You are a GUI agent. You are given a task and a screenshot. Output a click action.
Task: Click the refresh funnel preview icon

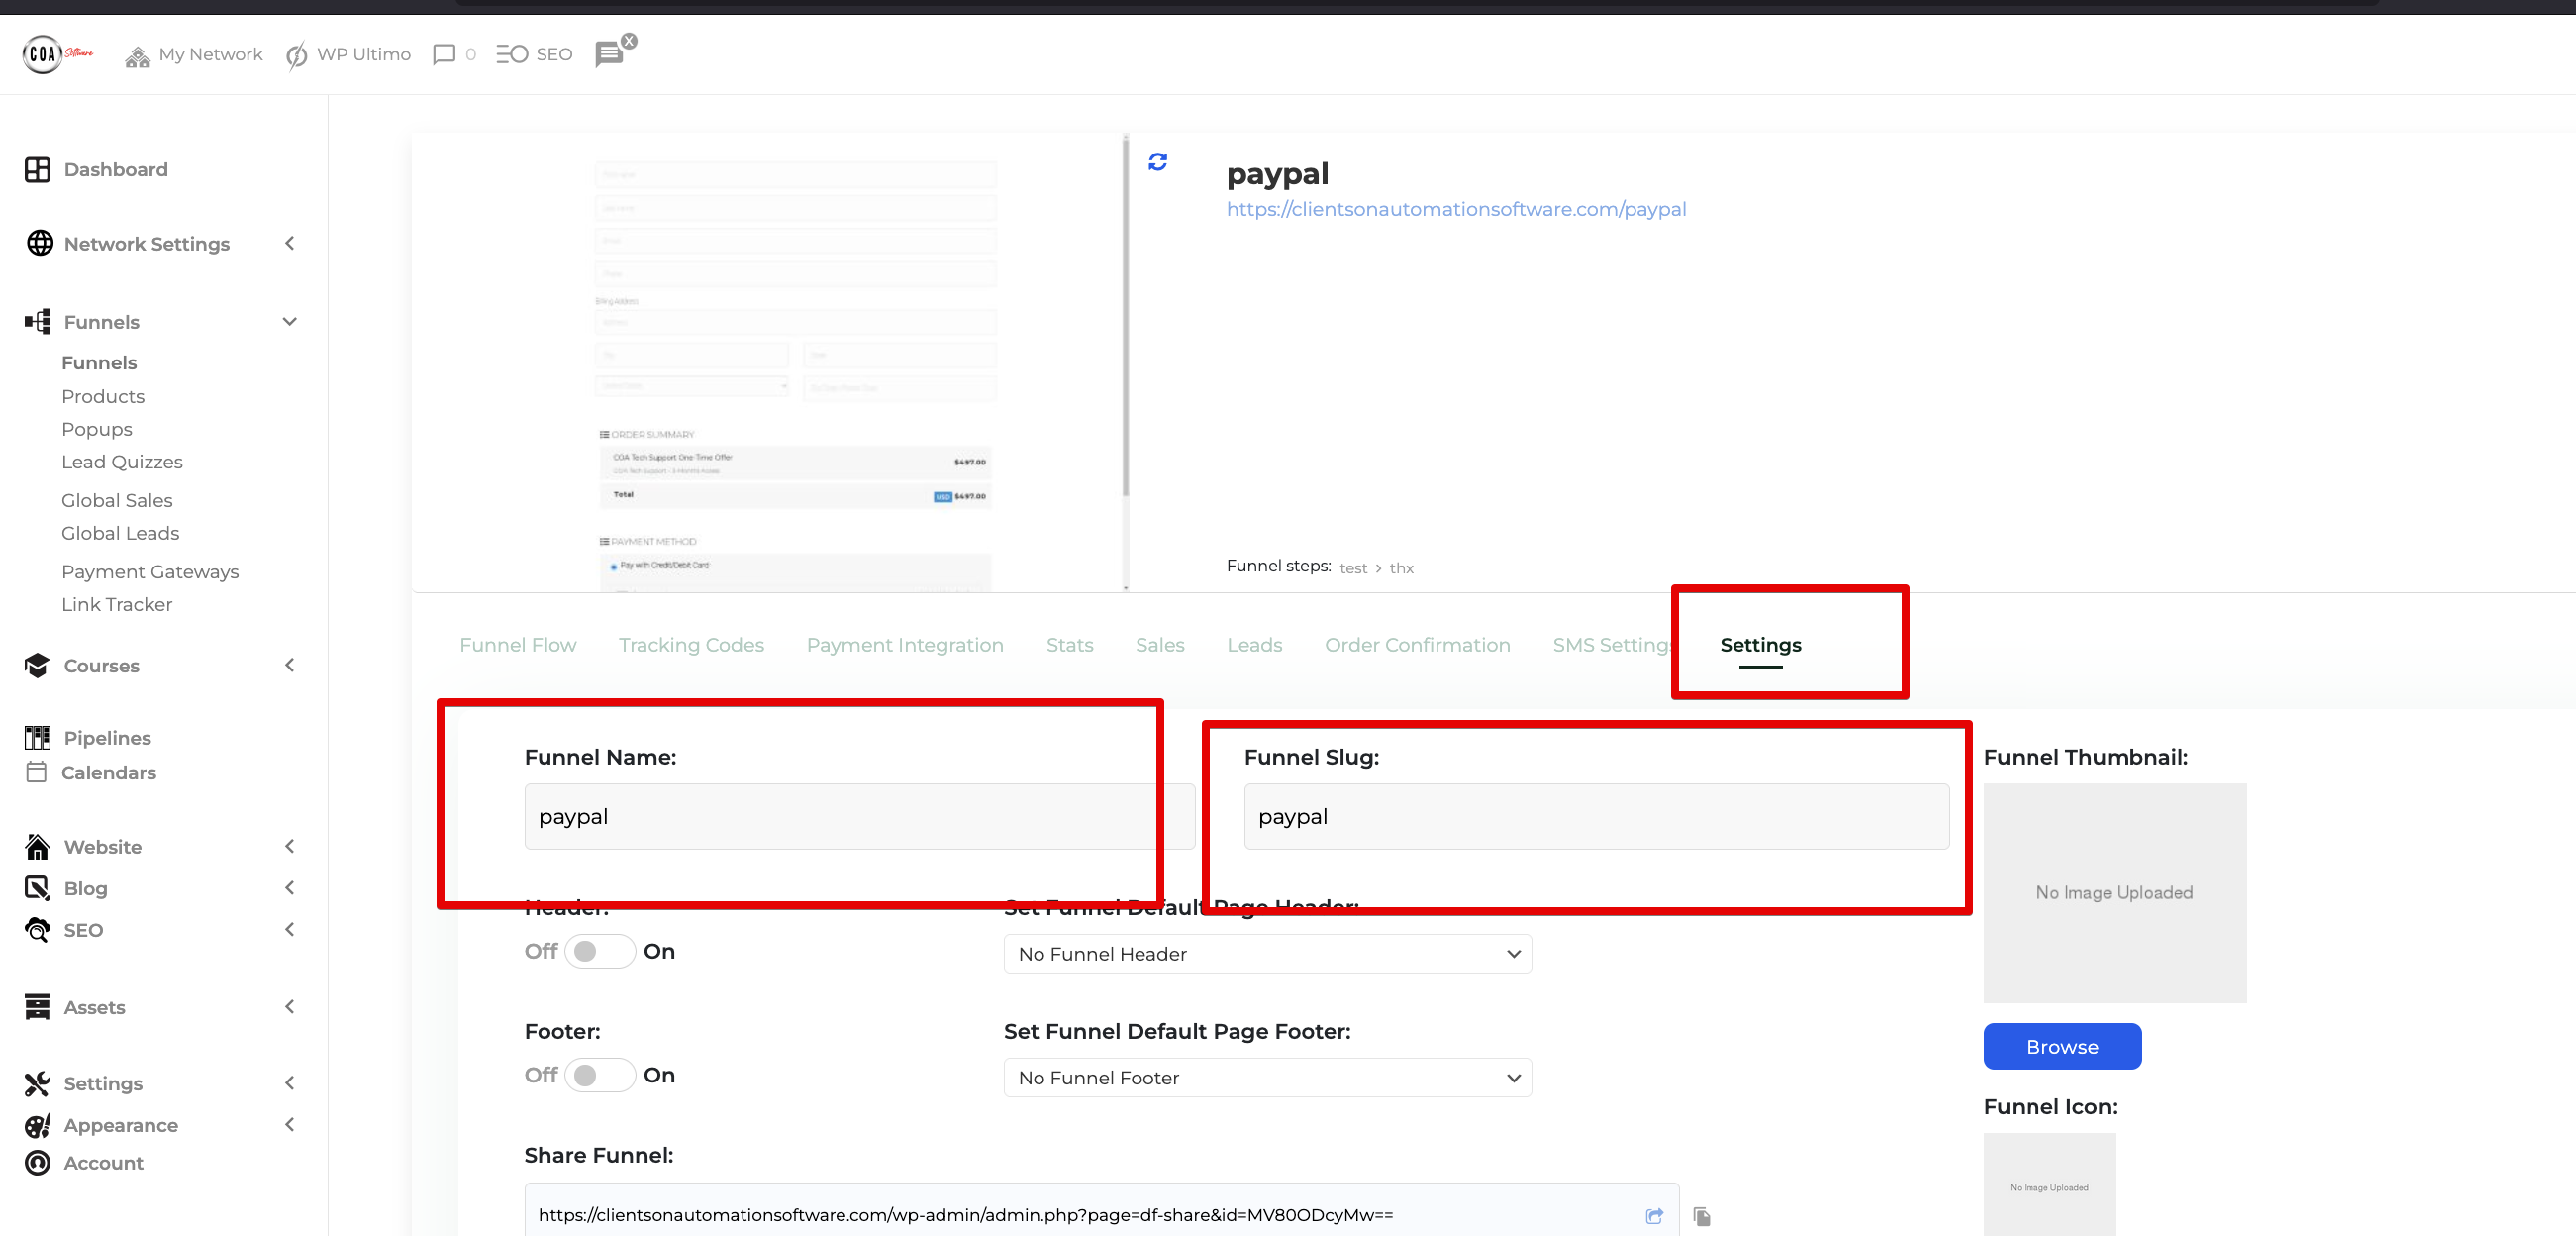pyautogui.click(x=1157, y=161)
